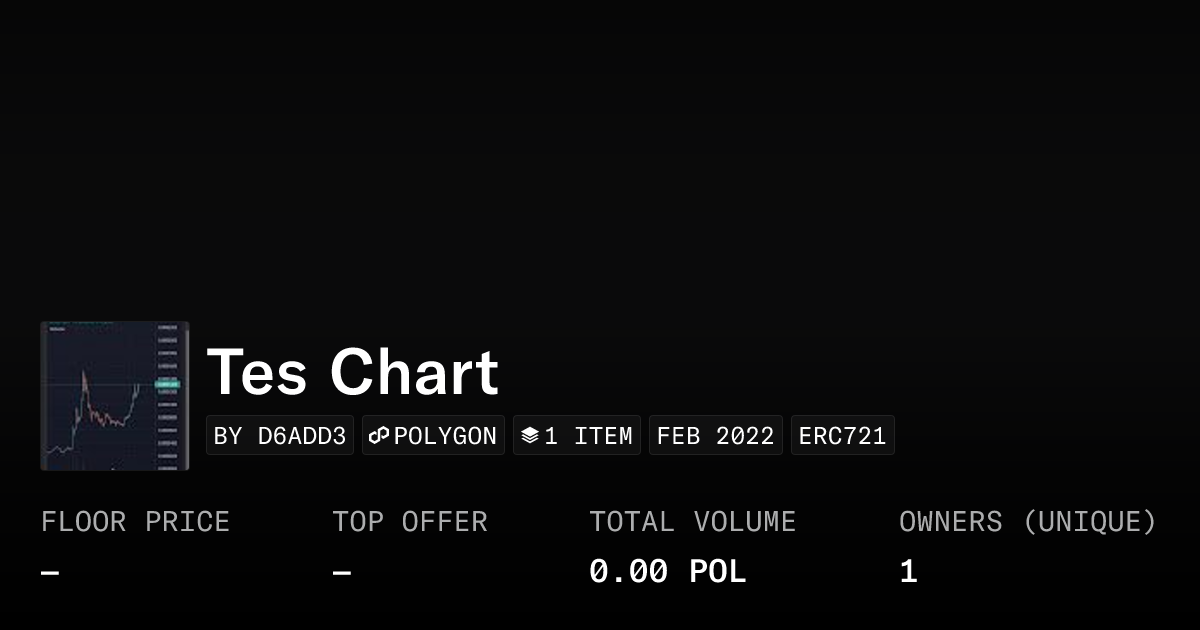The width and height of the screenshot is (1200, 630).
Task: Select the ERC721 token standard badge
Action: 842,436
